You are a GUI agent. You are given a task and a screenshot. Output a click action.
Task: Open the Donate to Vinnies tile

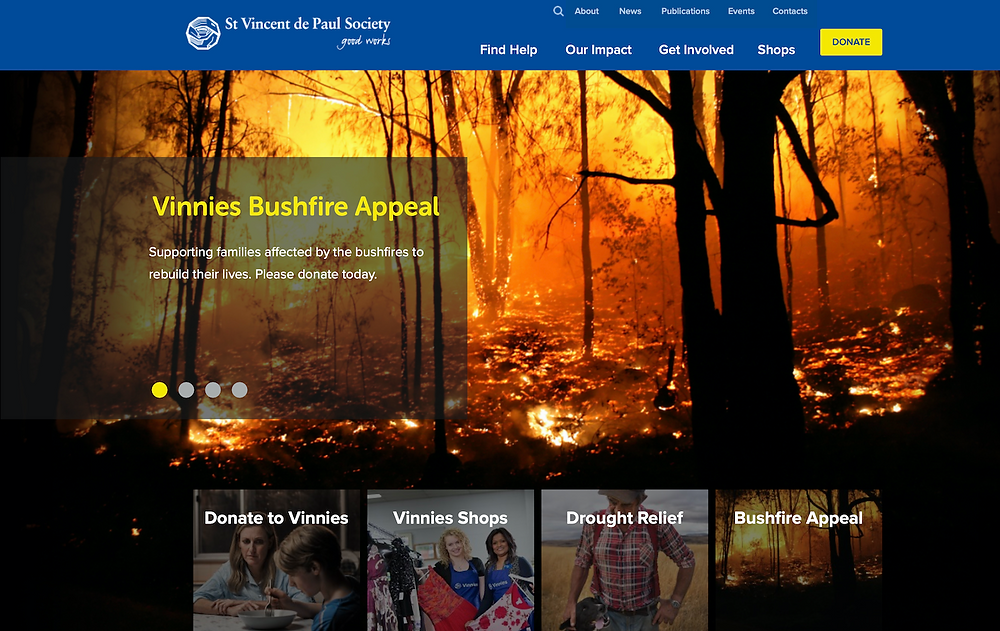pos(276,560)
